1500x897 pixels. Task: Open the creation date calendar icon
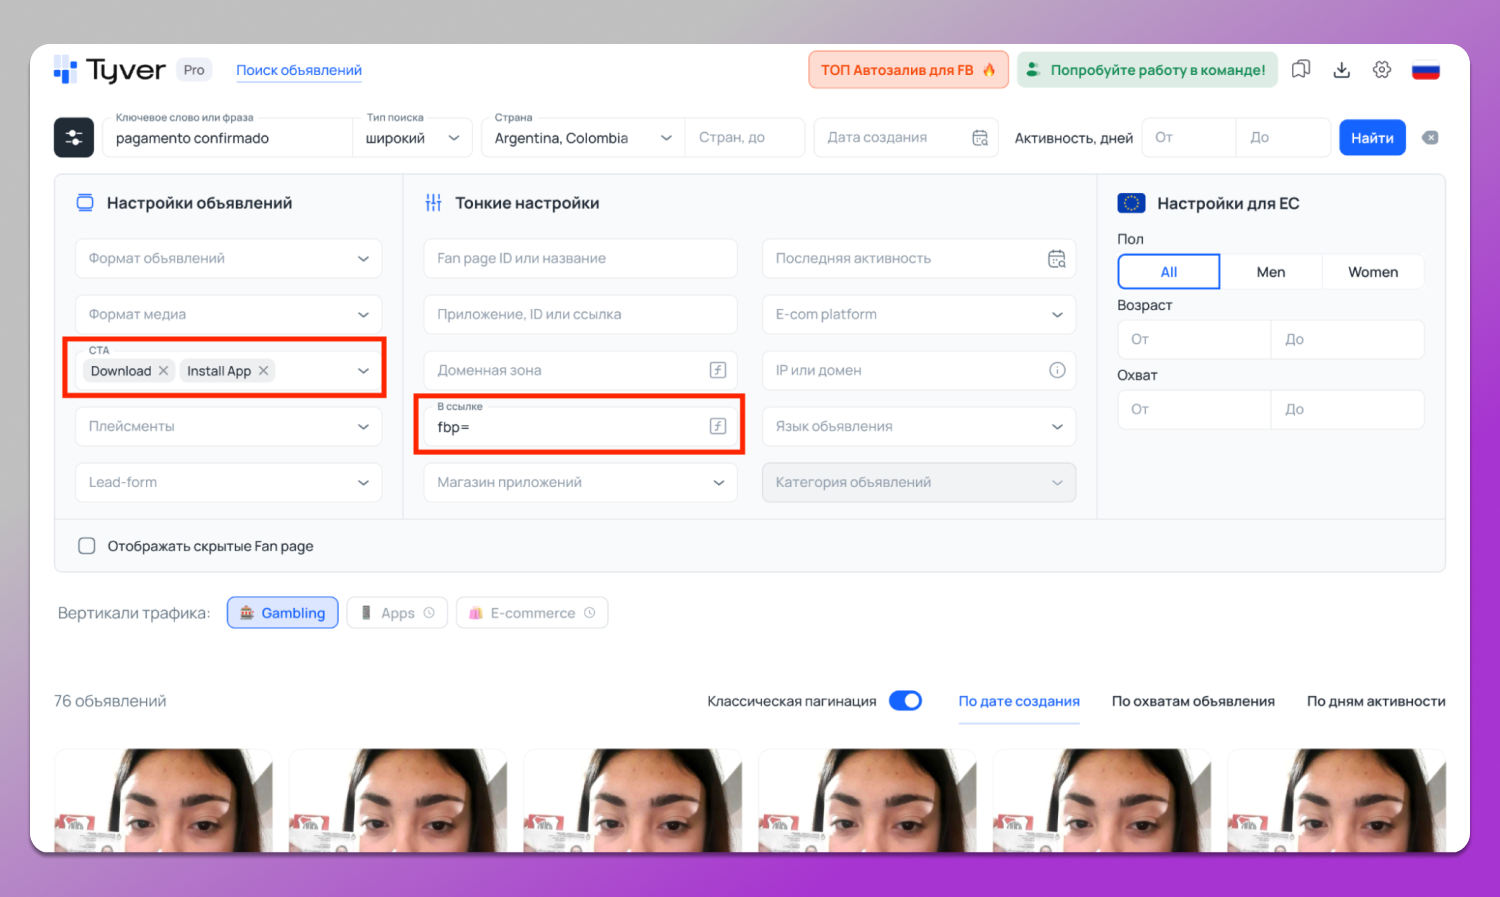(980, 138)
